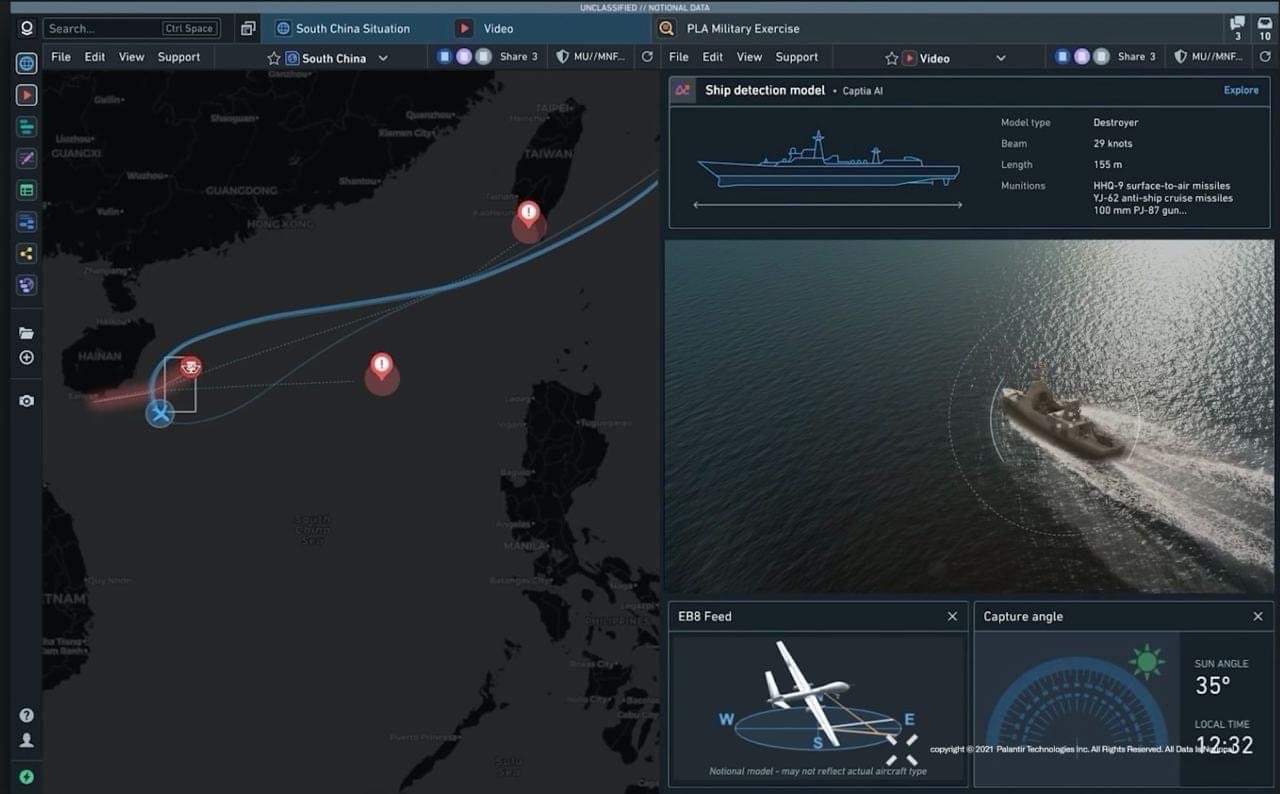Click the window layout icon next to search

coord(248,28)
